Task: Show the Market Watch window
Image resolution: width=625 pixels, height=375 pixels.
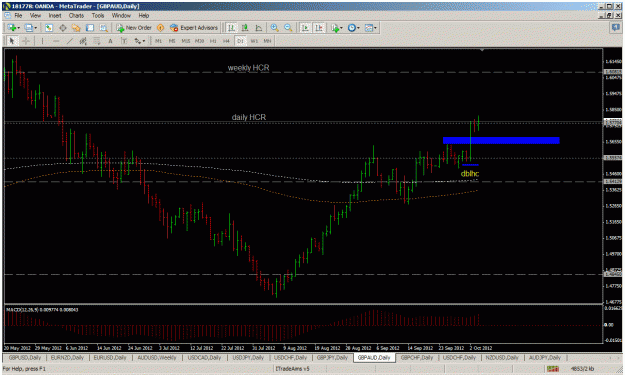Action: click(x=49, y=27)
